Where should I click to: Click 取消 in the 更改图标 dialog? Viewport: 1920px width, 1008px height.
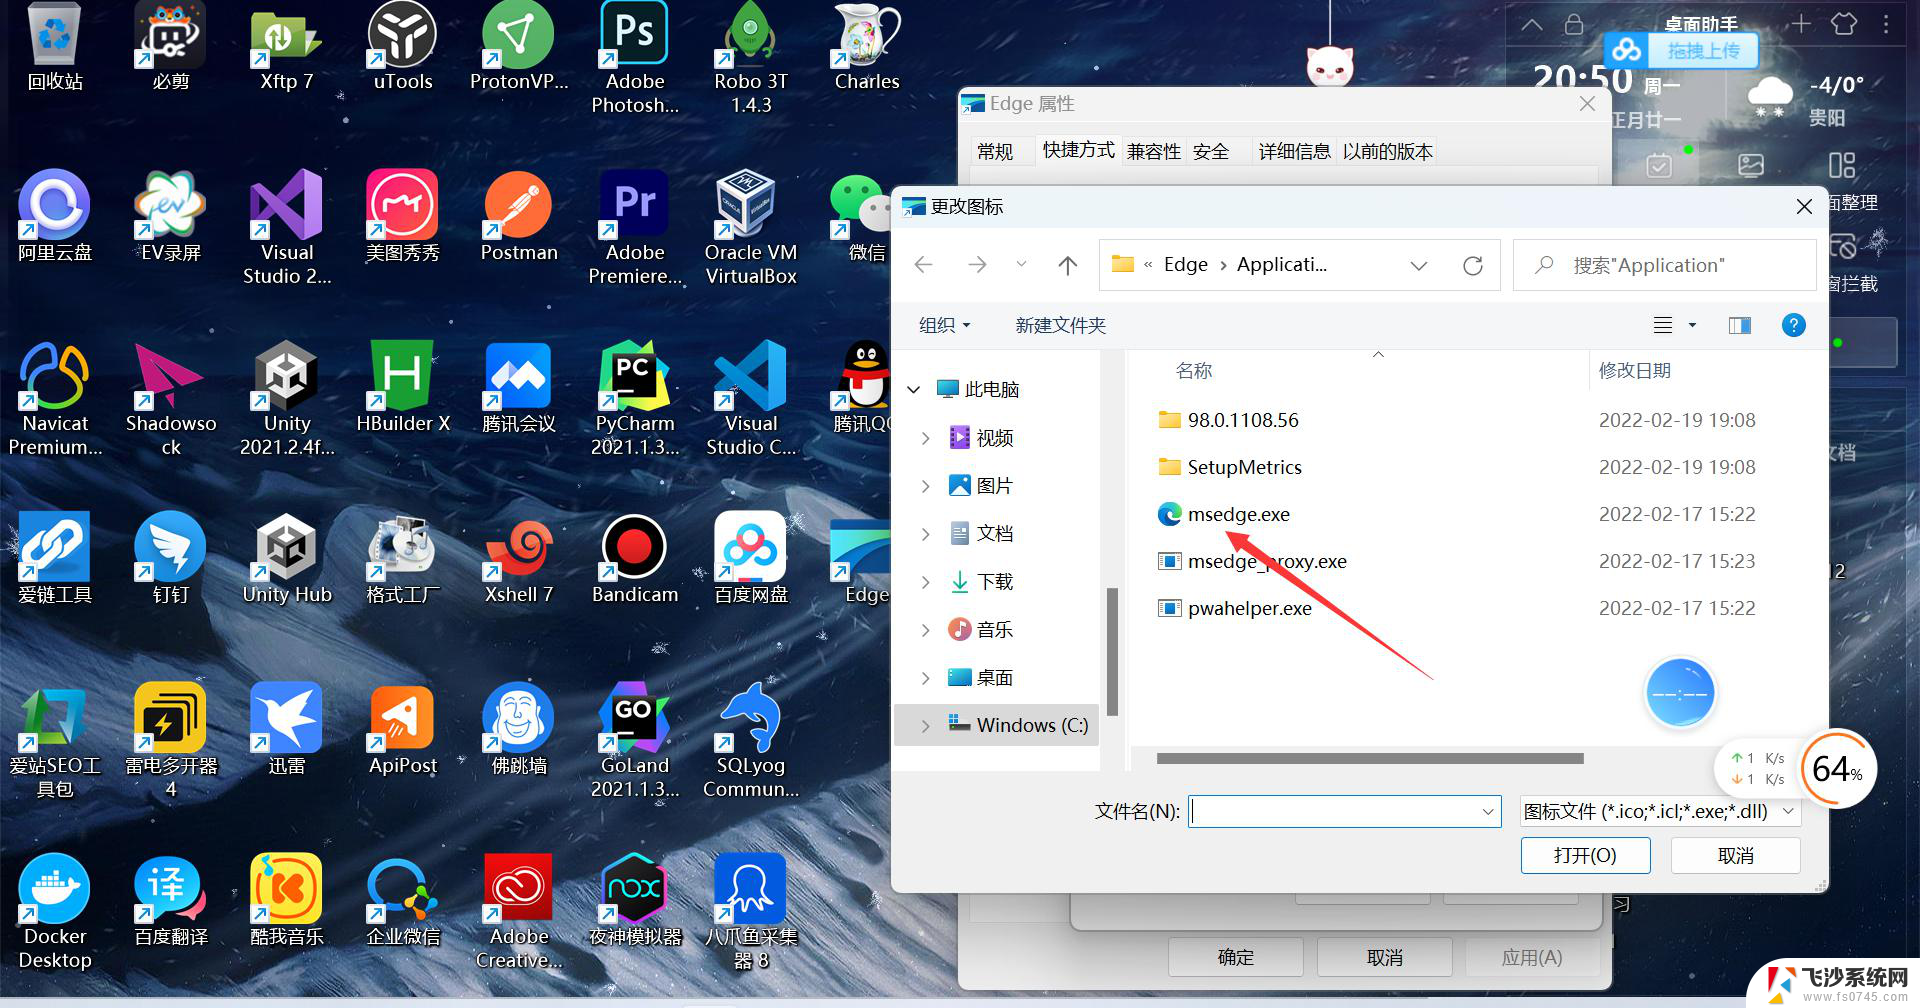click(x=1736, y=856)
